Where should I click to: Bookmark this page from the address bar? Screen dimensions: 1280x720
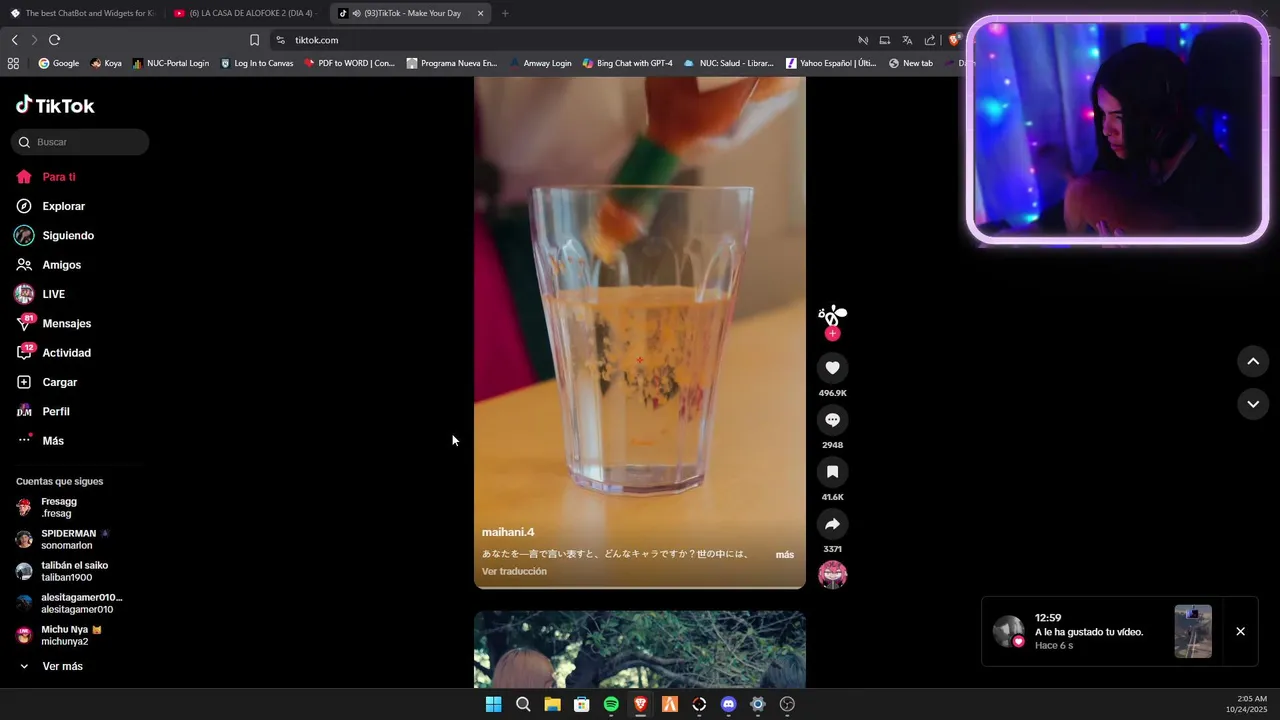pyautogui.click(x=254, y=40)
